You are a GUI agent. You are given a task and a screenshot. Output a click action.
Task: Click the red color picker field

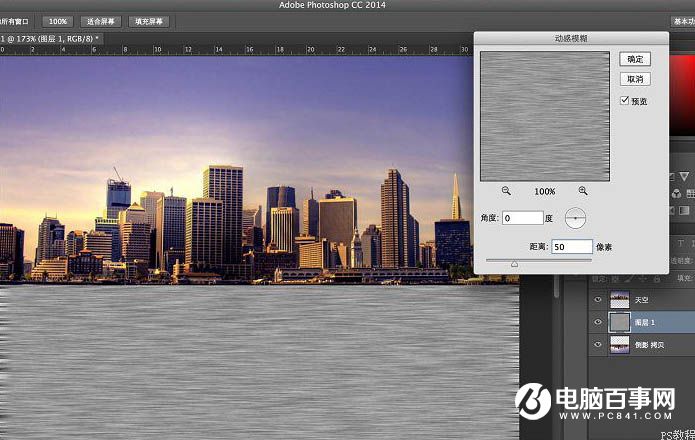(x=682, y=95)
